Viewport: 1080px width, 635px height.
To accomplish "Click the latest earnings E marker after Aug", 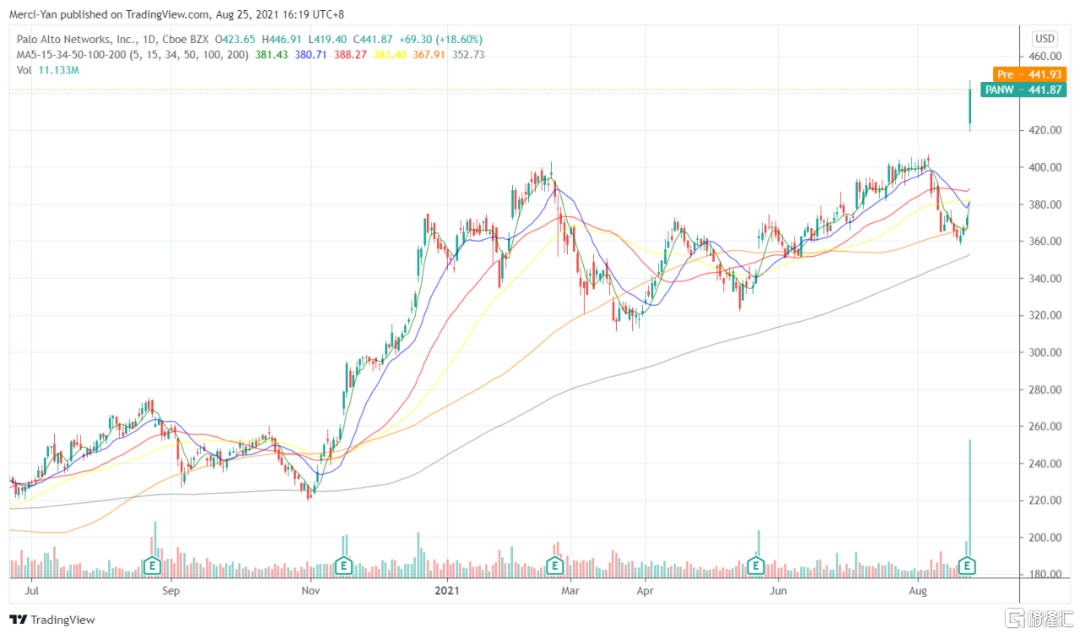I will coord(968,567).
